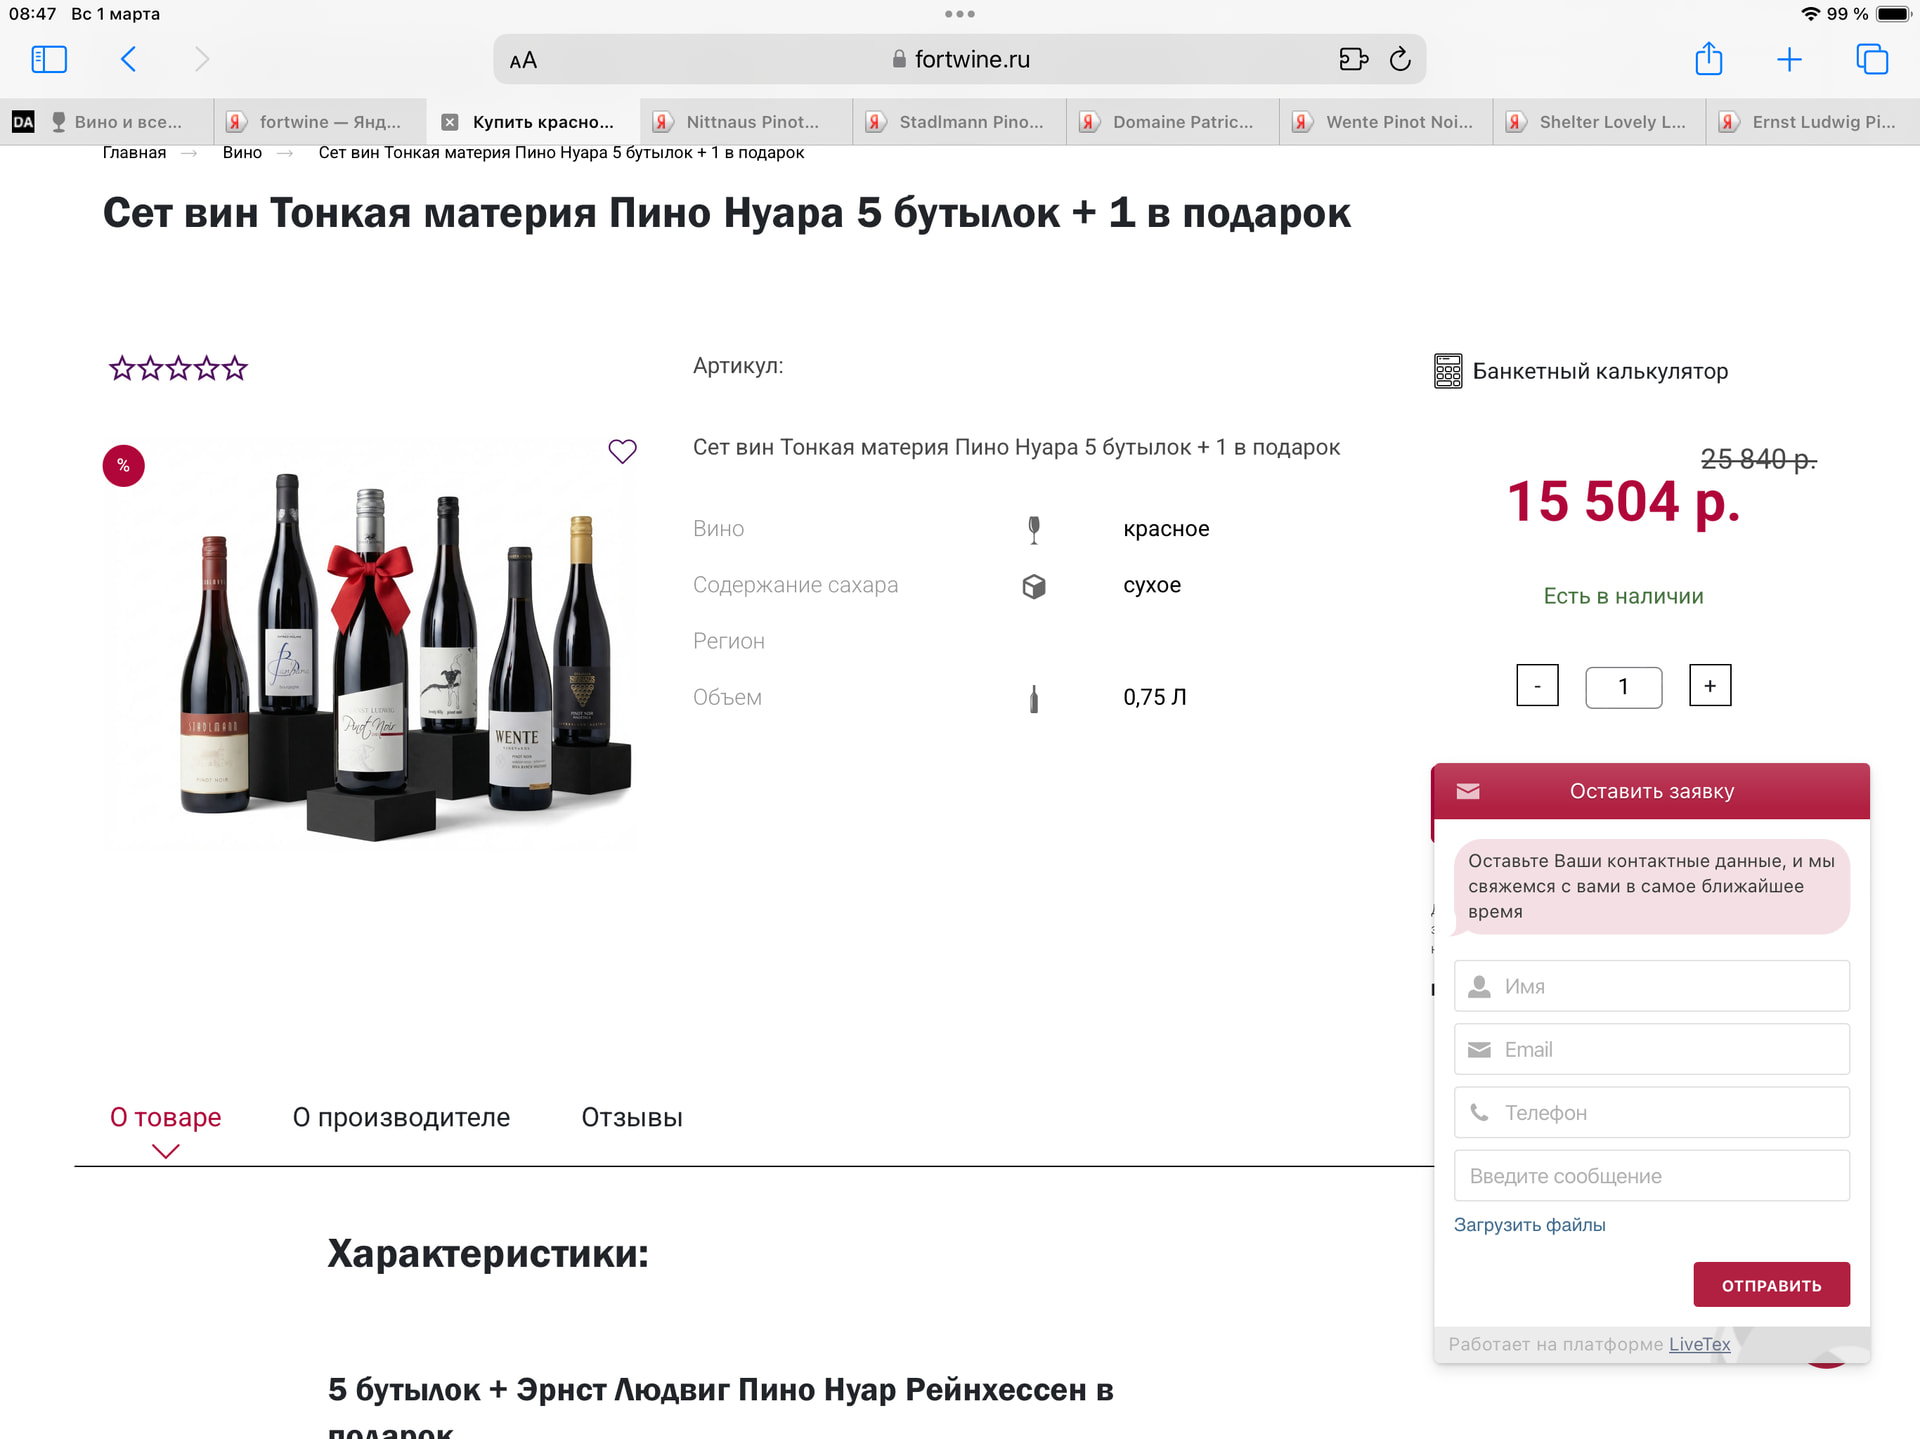Add wine set to favorites heart
Image resolution: width=1920 pixels, height=1439 pixels.
[x=622, y=451]
